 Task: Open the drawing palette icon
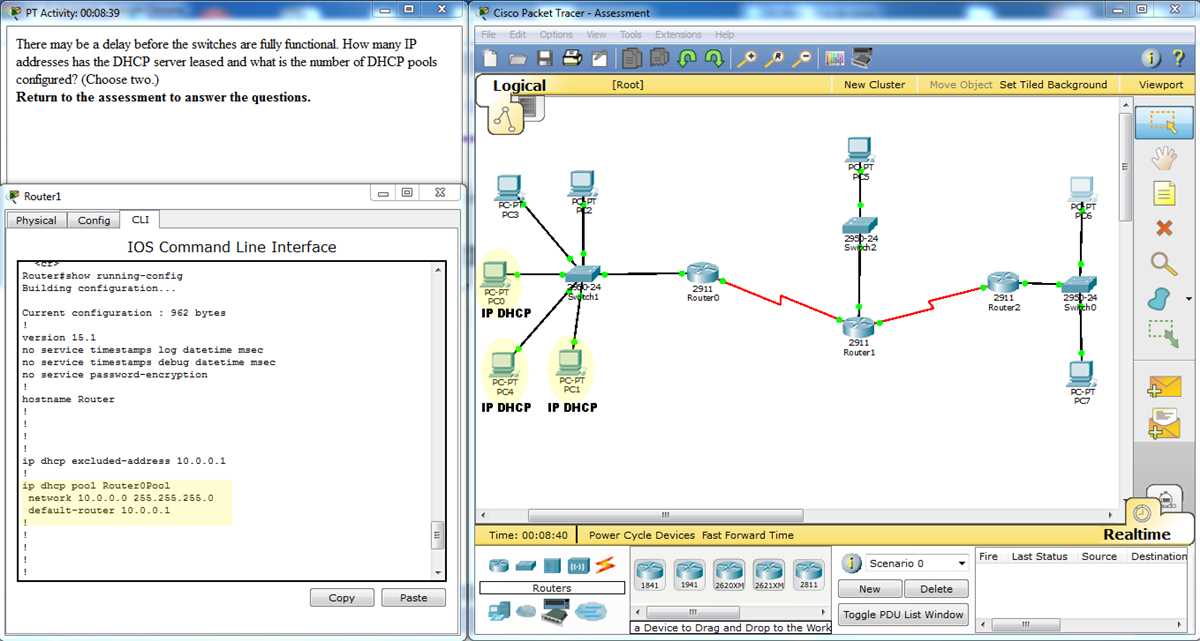click(x=834, y=59)
